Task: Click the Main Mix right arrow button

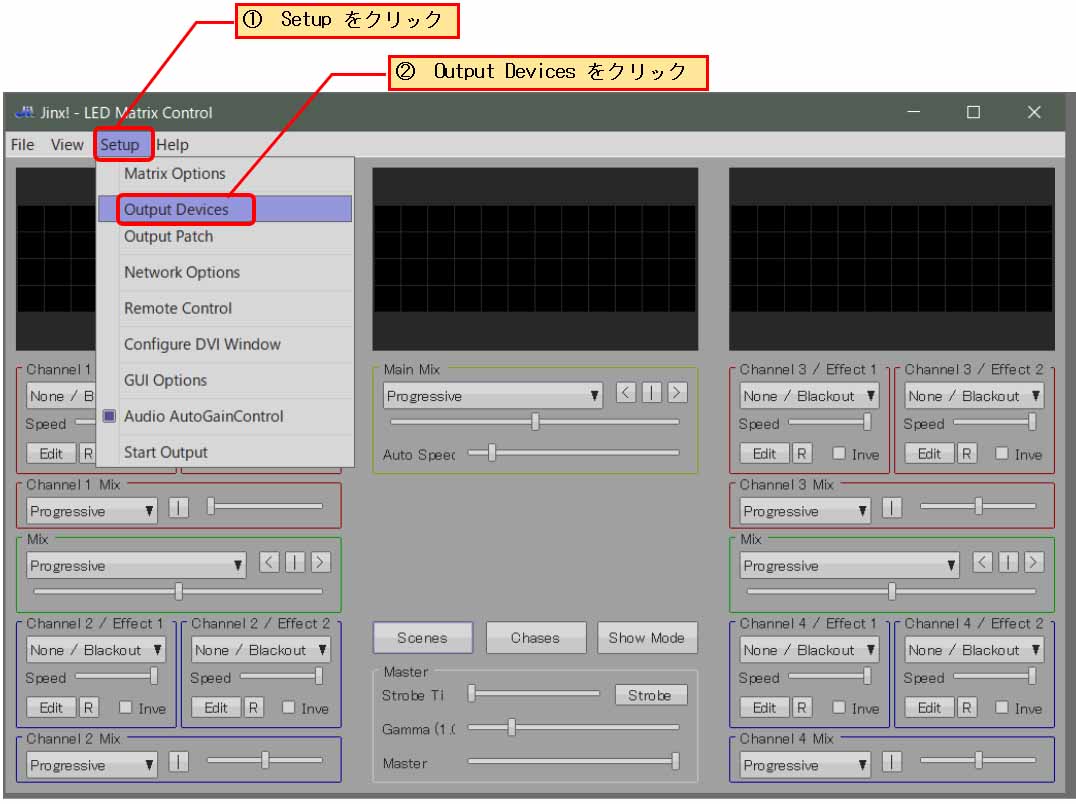Action: pyautogui.click(x=677, y=393)
